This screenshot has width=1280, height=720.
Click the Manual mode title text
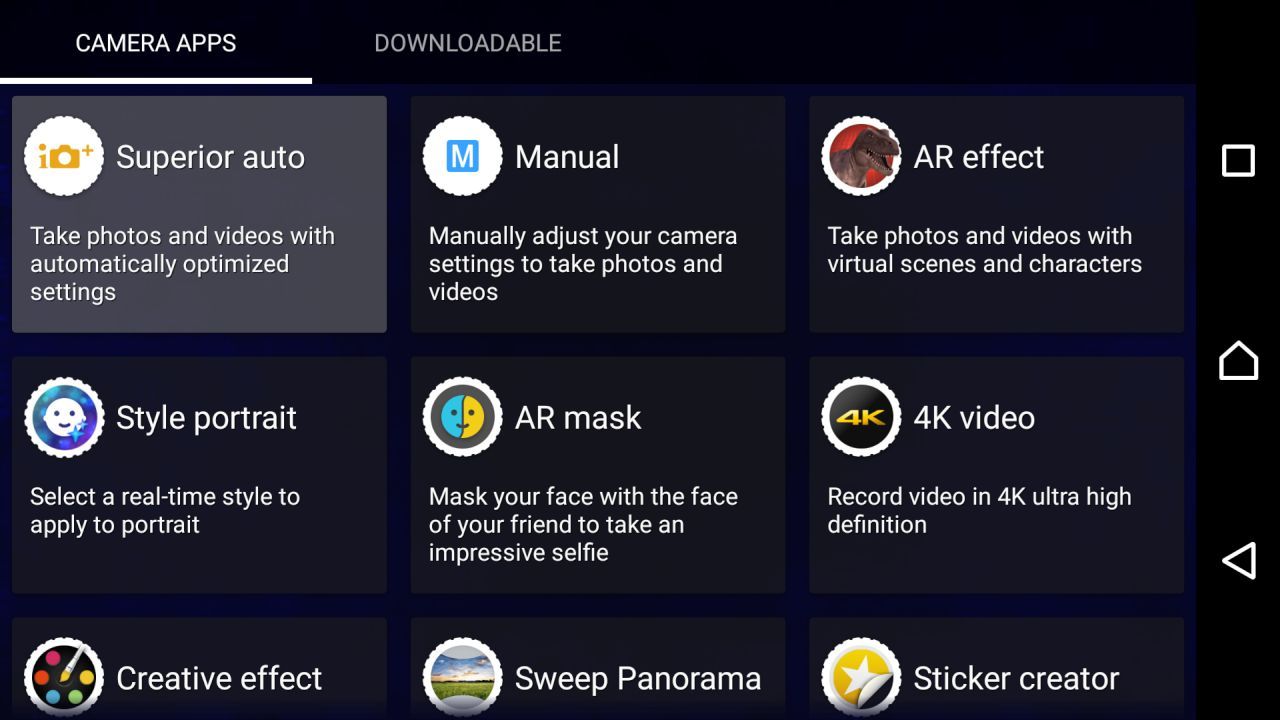click(567, 157)
